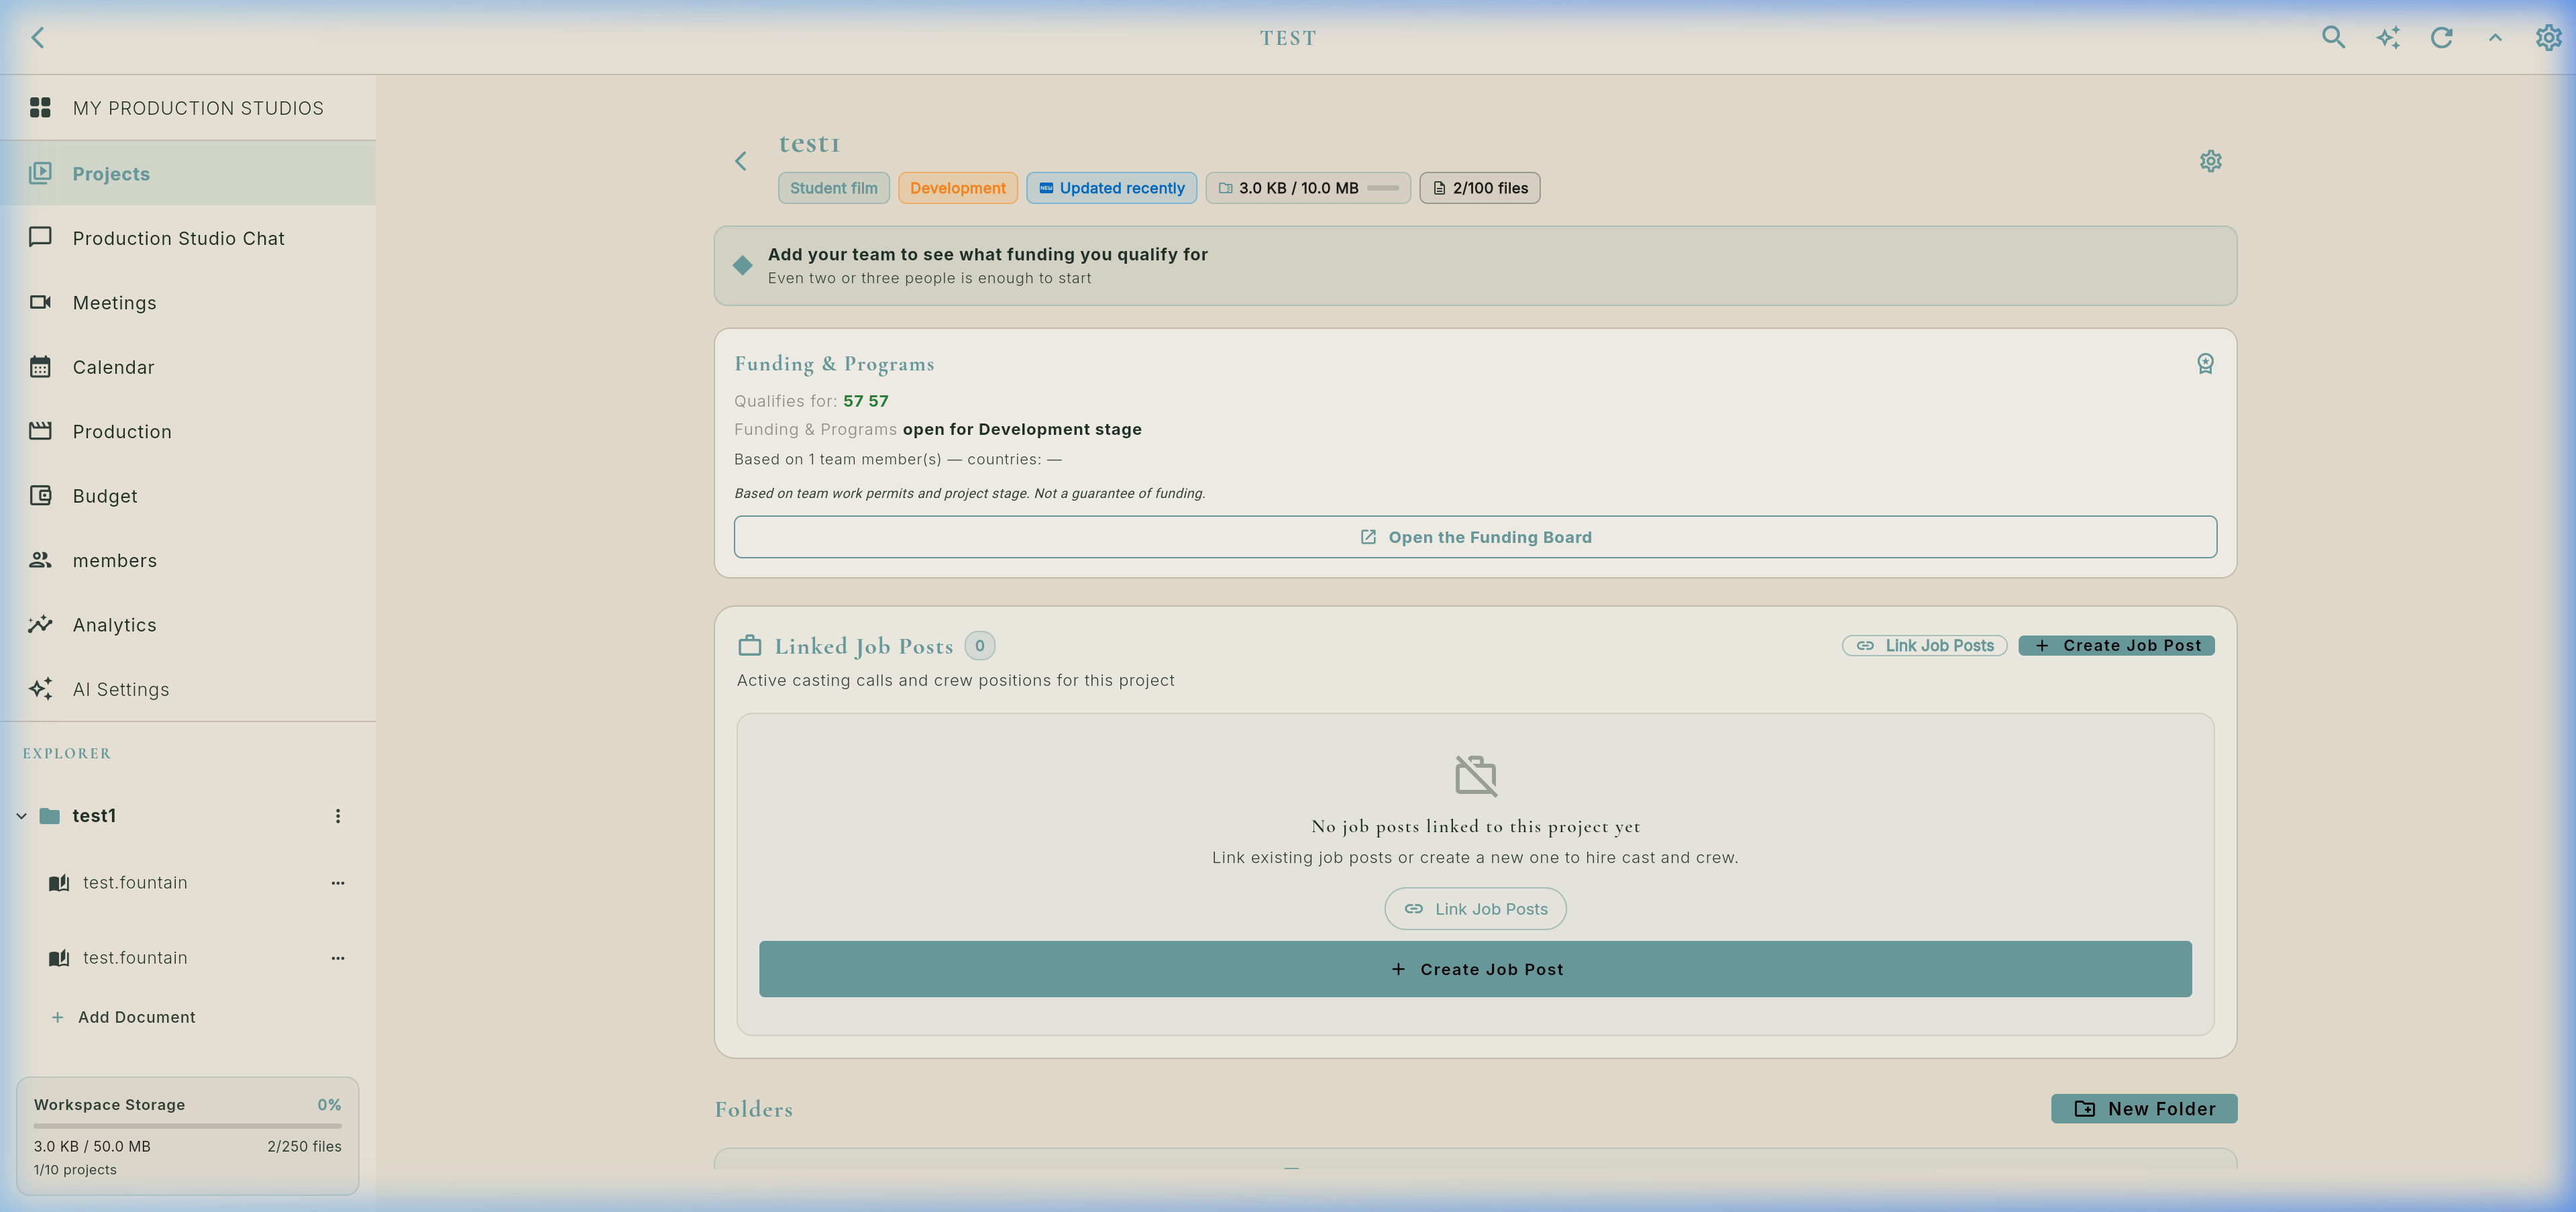Click small Create Job Post header button

pos(2116,646)
